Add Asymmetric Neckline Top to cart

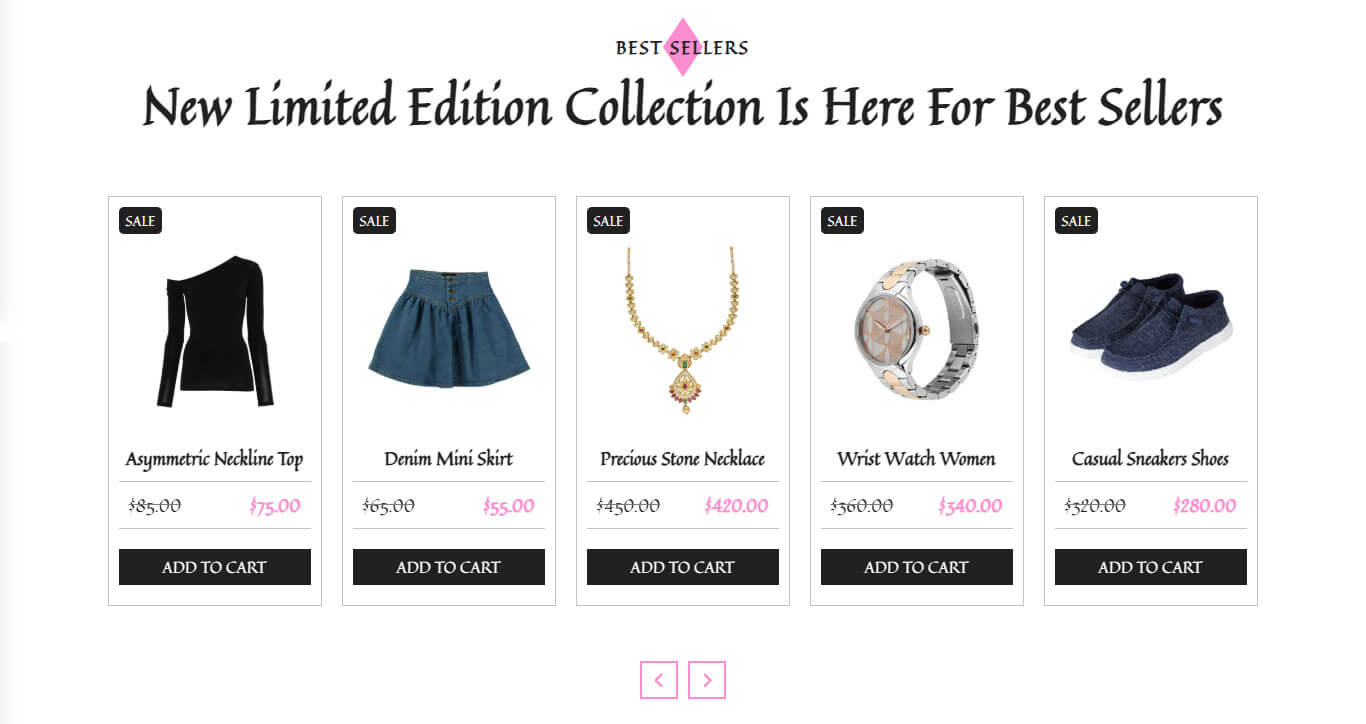tap(215, 567)
